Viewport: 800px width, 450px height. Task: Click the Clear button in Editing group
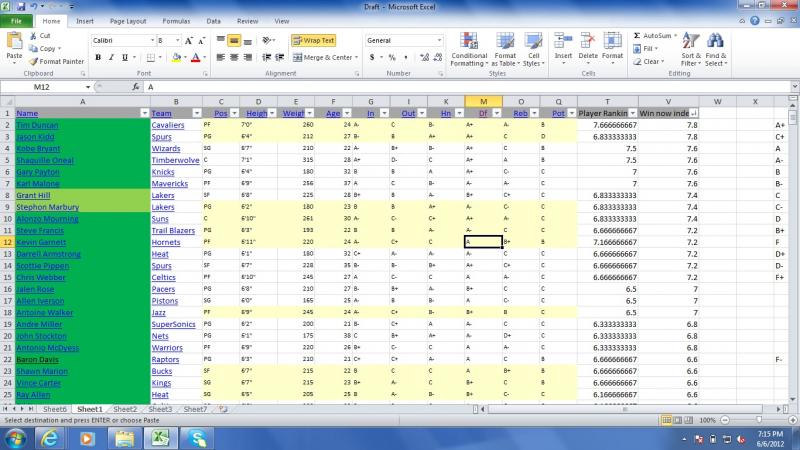pos(649,62)
